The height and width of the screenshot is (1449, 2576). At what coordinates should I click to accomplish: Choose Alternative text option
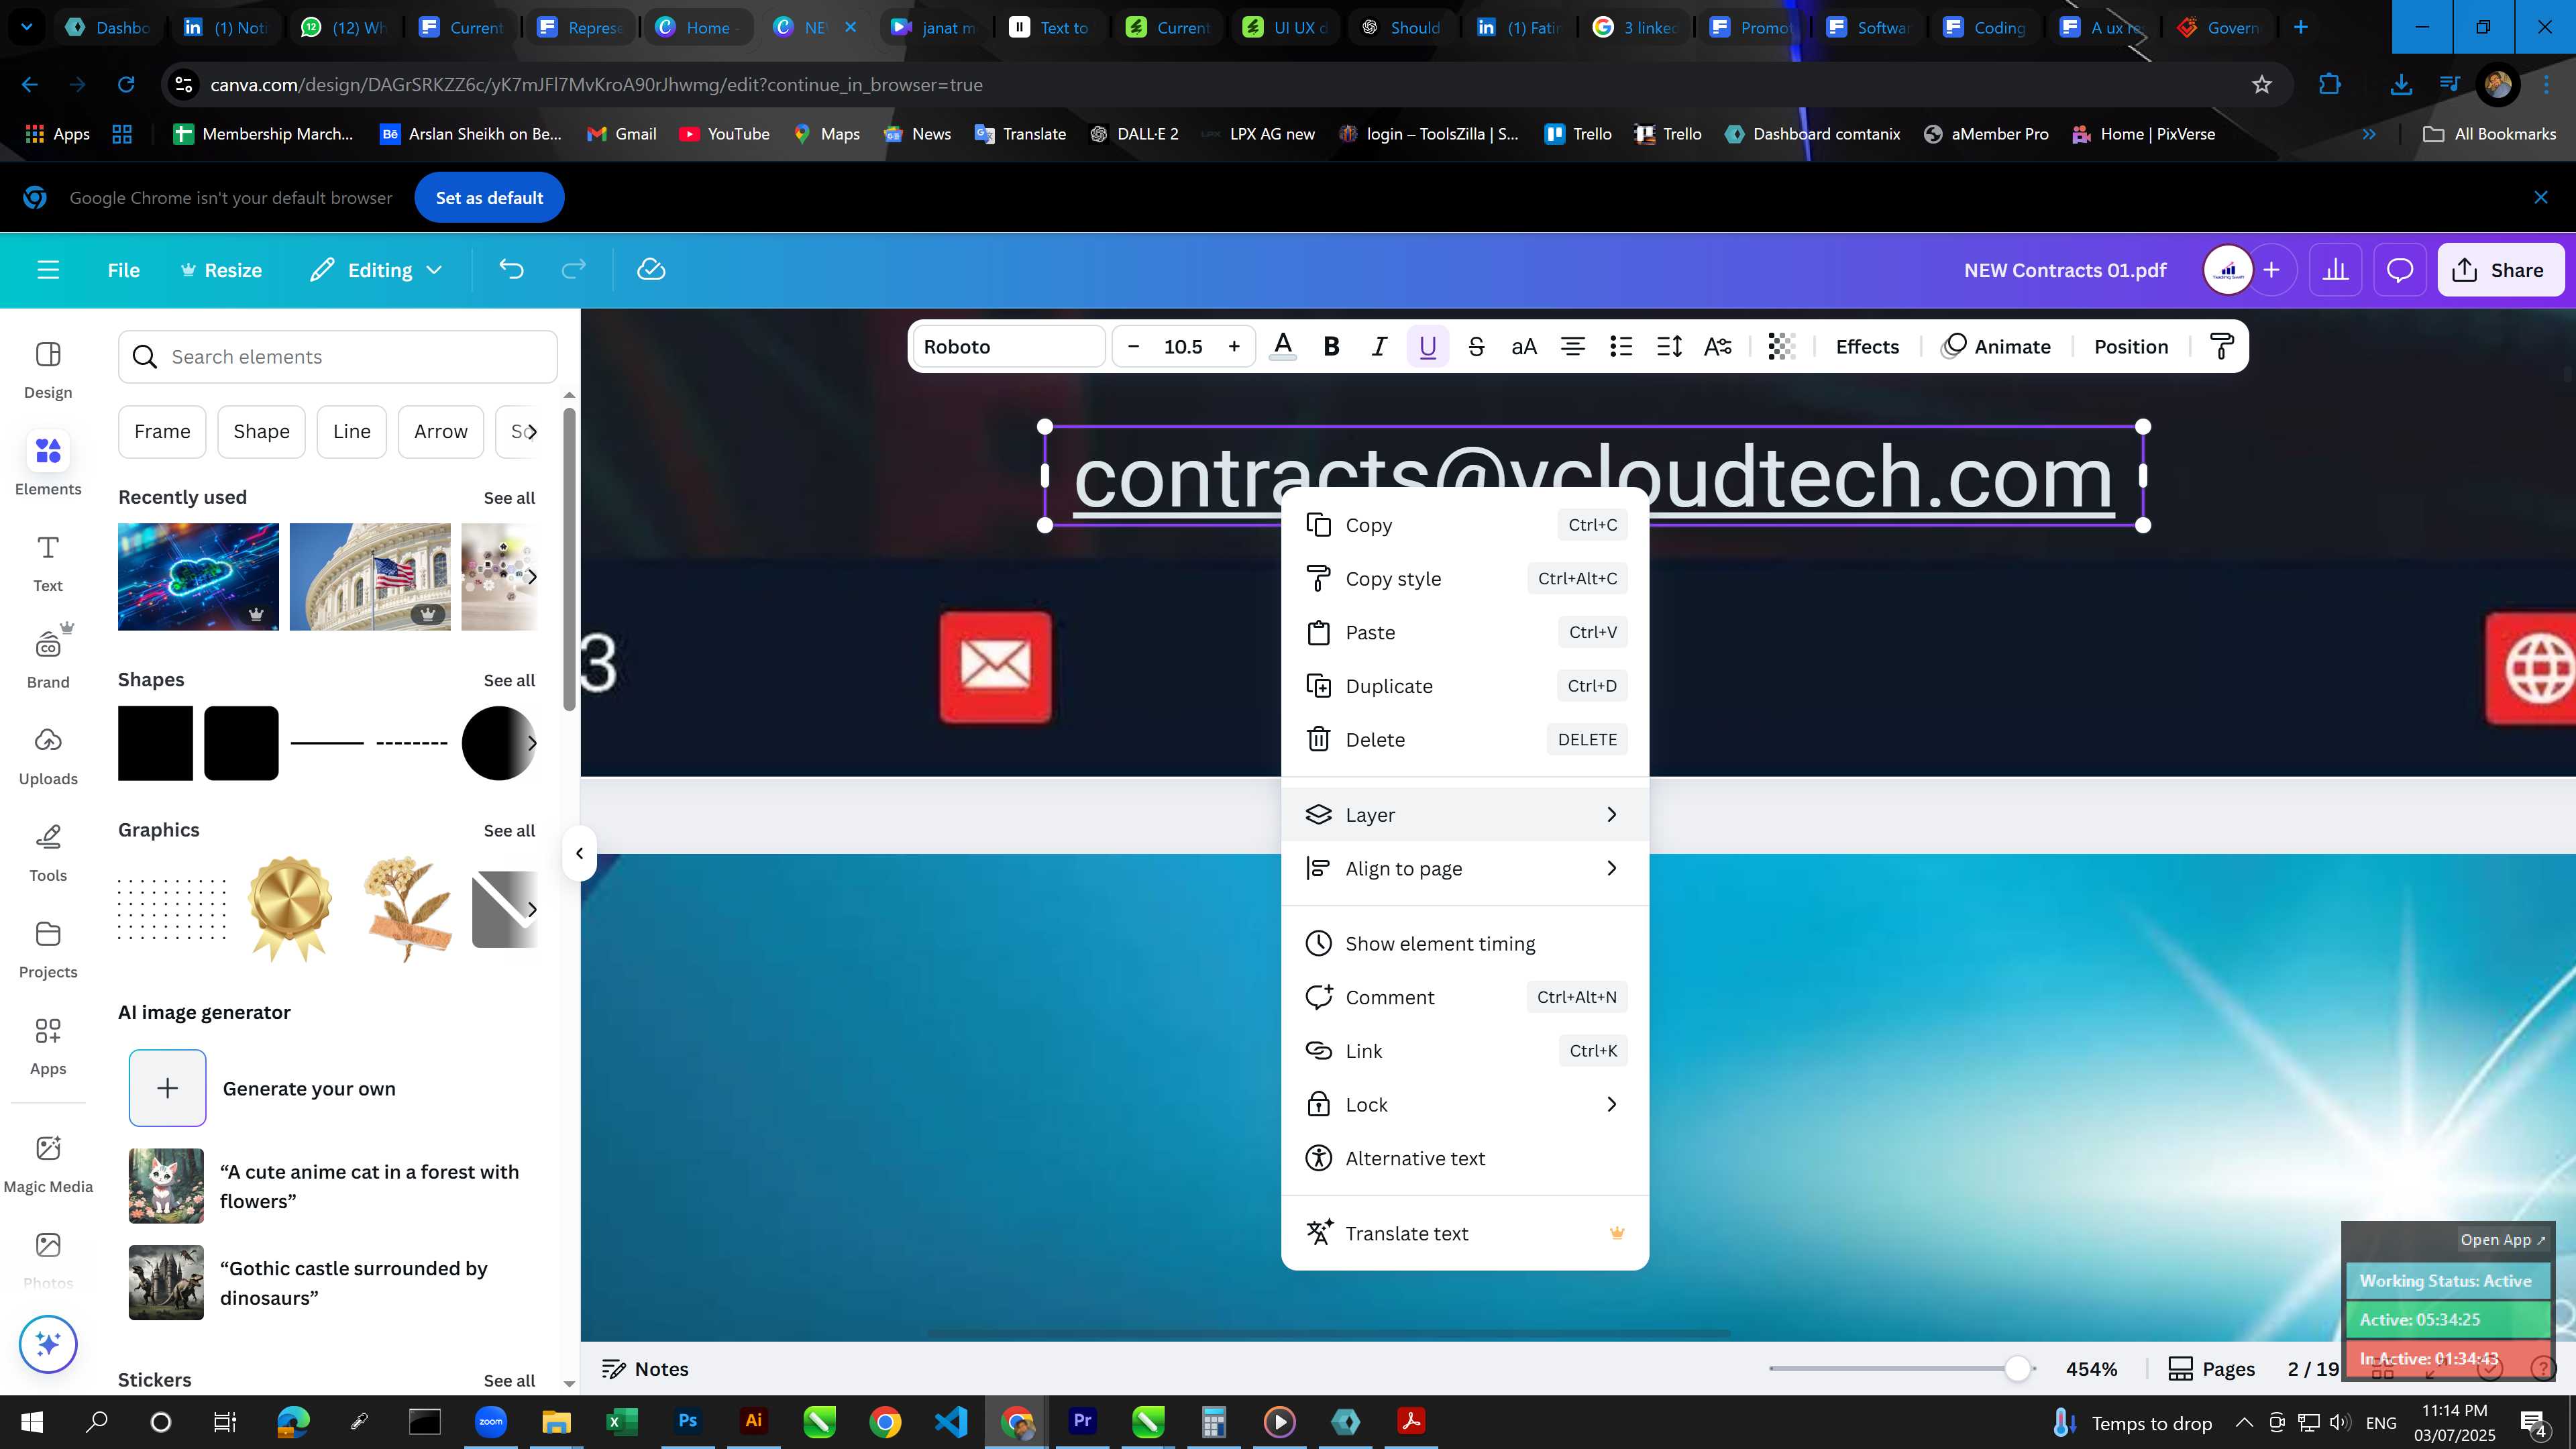point(1465,1159)
